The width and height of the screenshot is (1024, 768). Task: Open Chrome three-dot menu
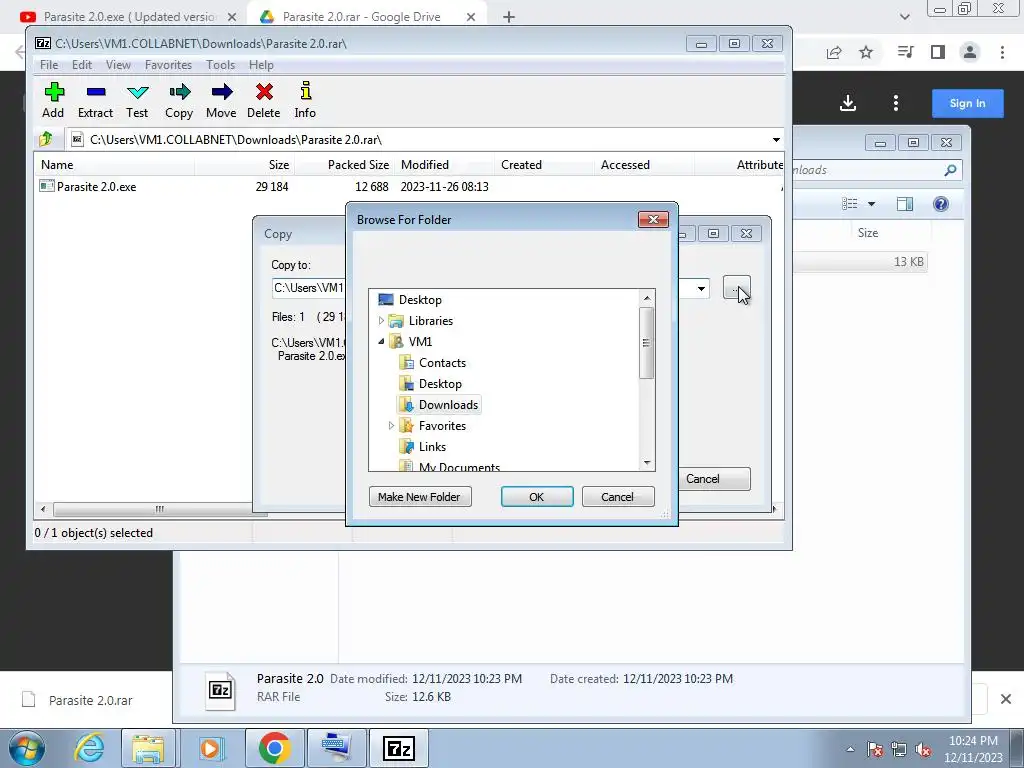click(1002, 52)
